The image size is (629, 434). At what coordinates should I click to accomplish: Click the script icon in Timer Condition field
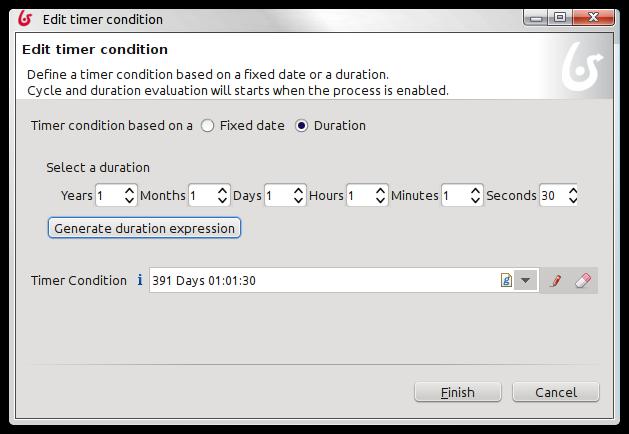coord(506,280)
